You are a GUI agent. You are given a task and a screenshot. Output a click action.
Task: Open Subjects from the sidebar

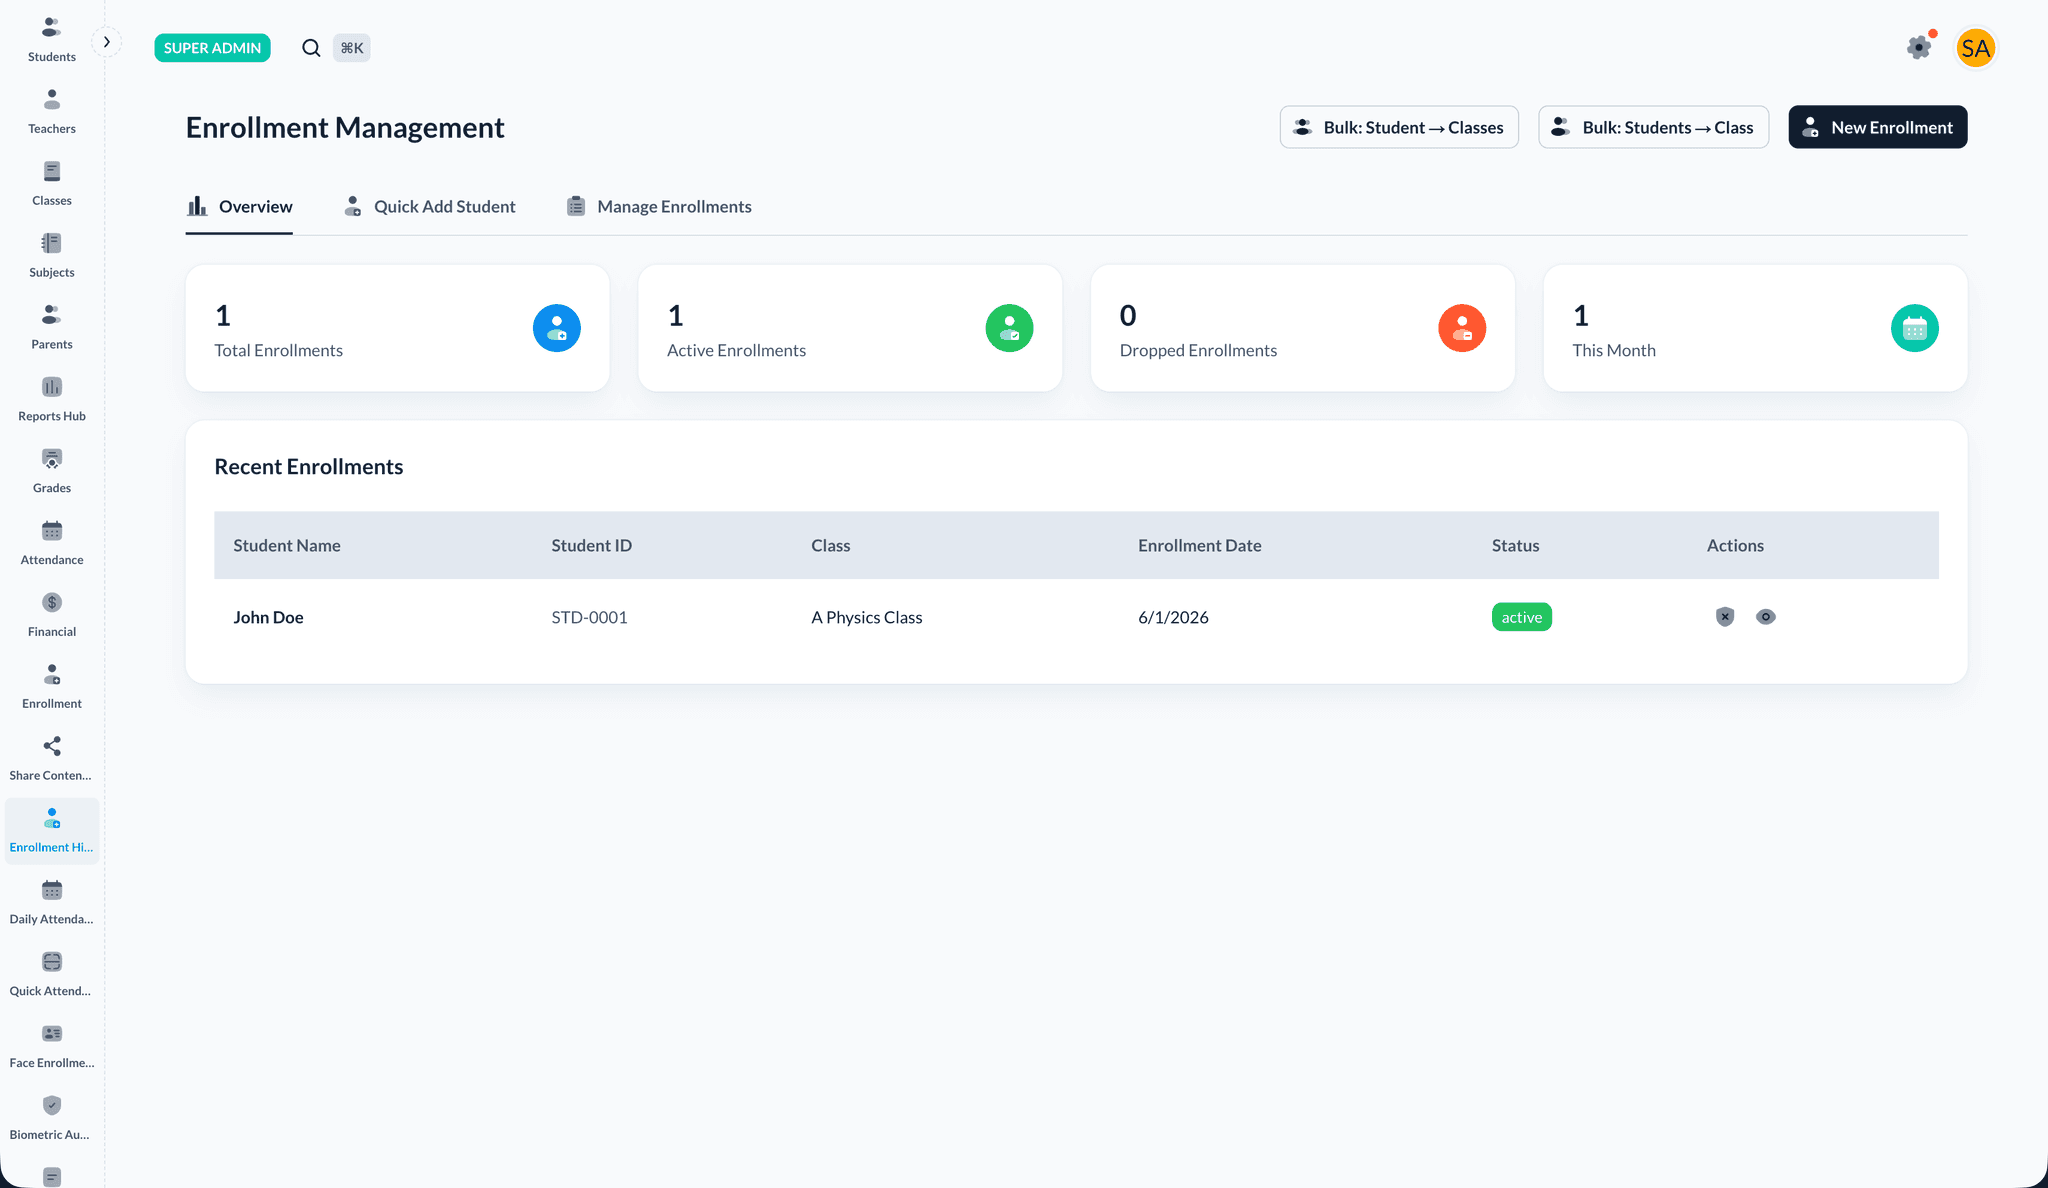tap(52, 256)
